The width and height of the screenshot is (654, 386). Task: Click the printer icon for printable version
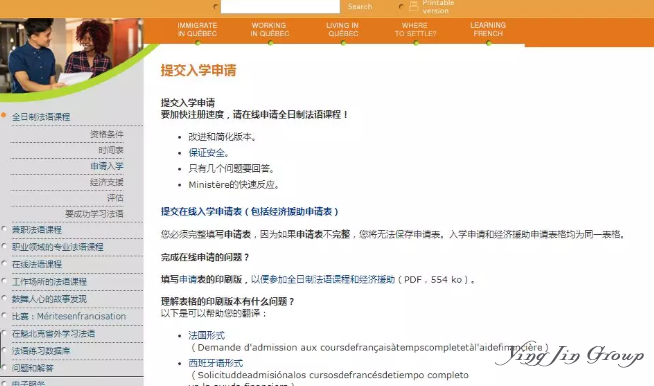(413, 6)
